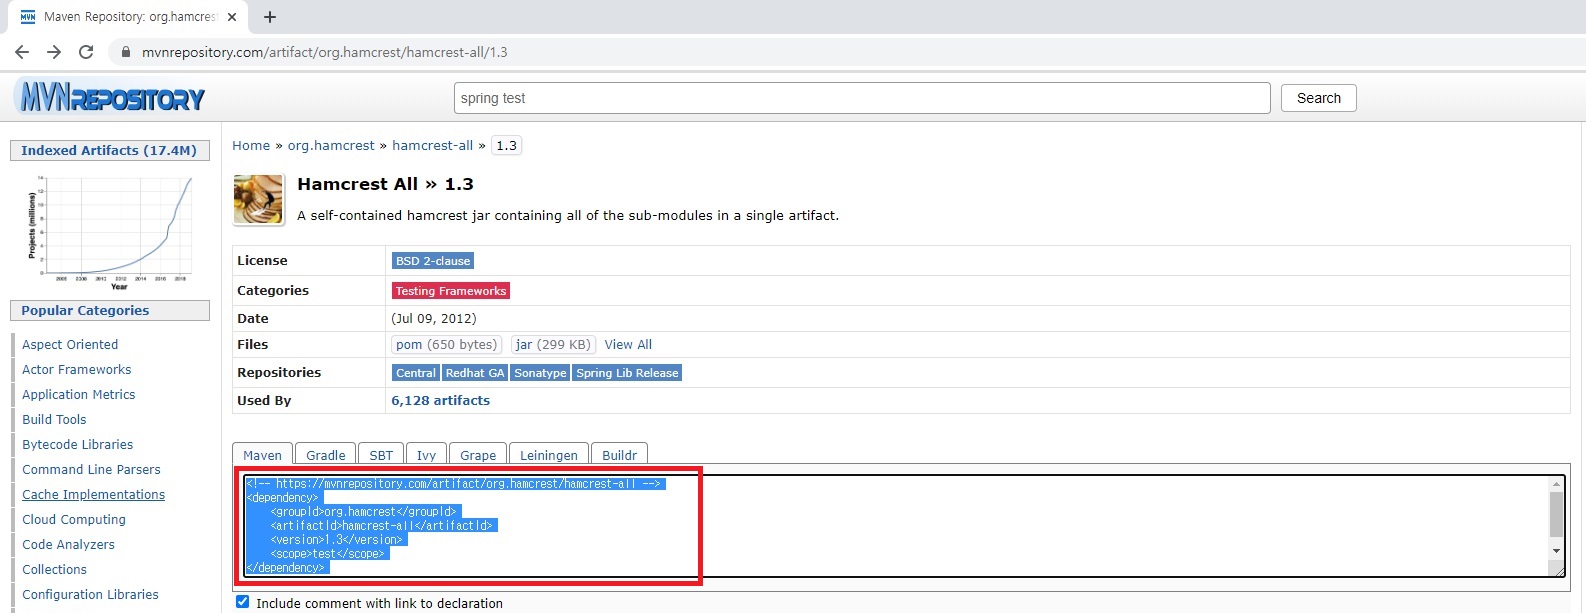This screenshot has width=1586, height=613.
Task: Switch to the SBT tab
Action: click(381, 454)
